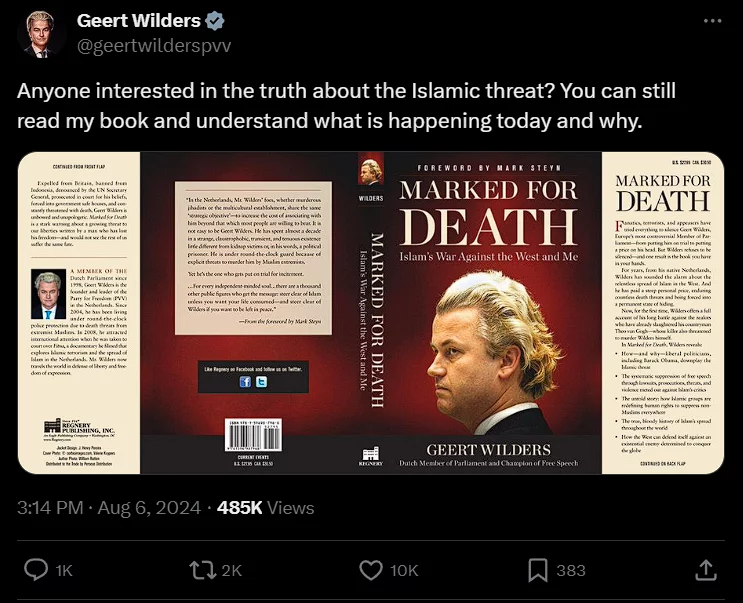This screenshot has width=743, height=603.
Task: Click the reply speech bubble icon
Action: [36, 570]
